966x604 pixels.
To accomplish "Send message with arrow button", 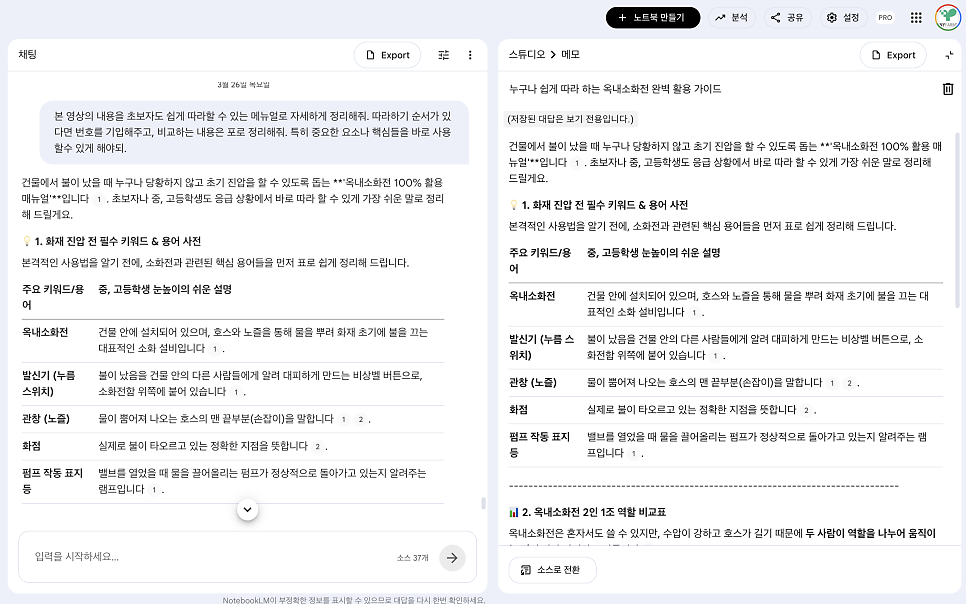I will pos(452,558).
